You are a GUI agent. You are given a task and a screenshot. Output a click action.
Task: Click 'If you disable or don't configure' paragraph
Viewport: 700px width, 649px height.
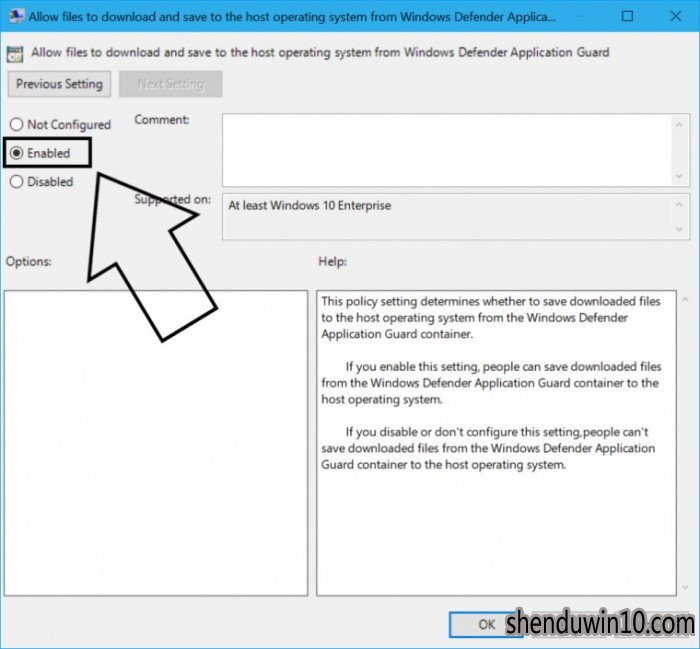[x=488, y=448]
